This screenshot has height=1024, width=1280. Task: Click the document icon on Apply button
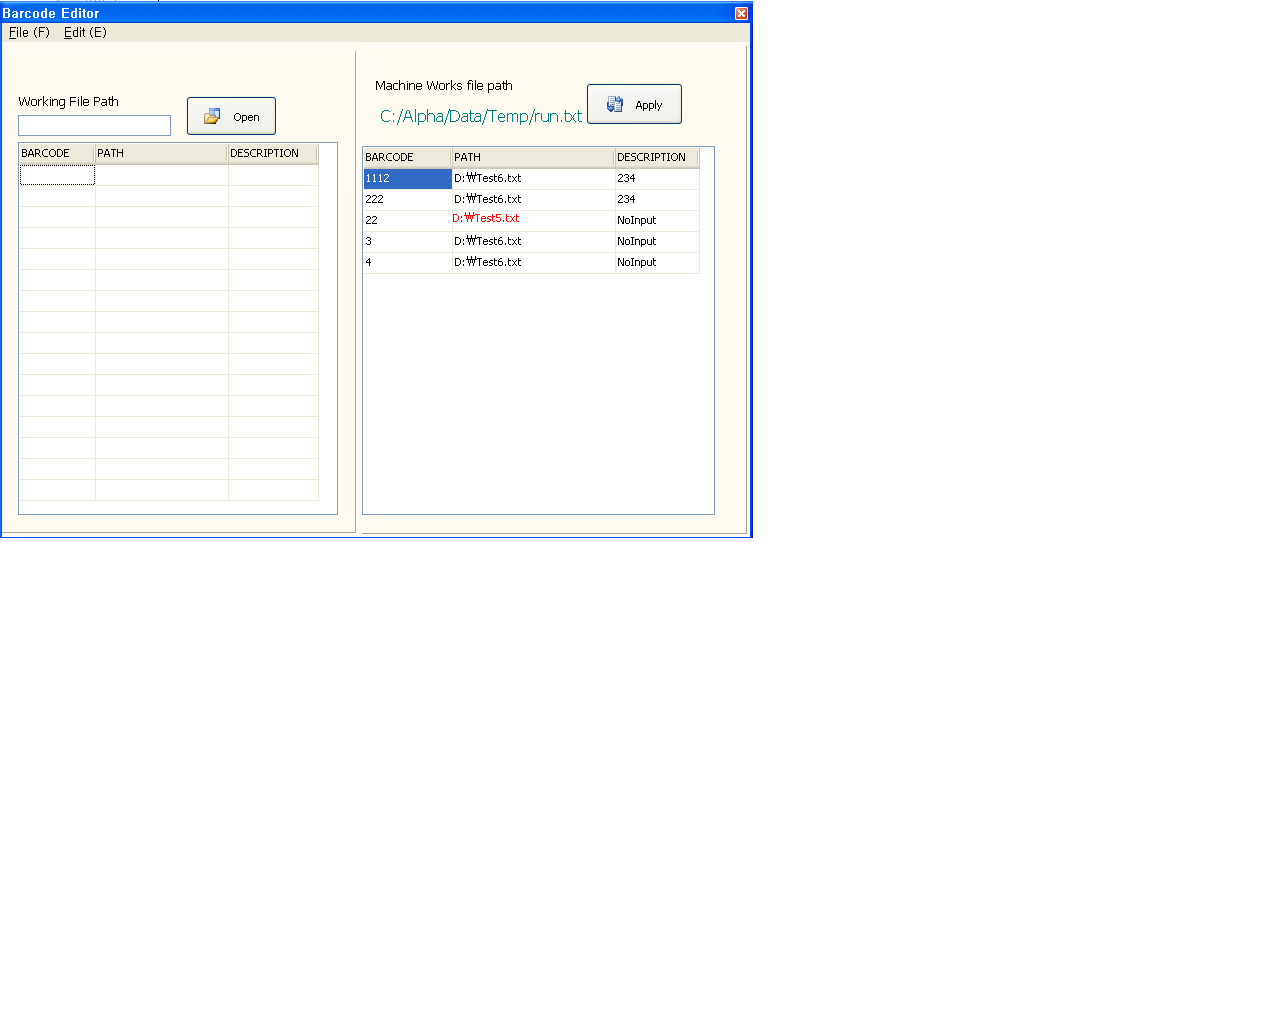click(615, 104)
